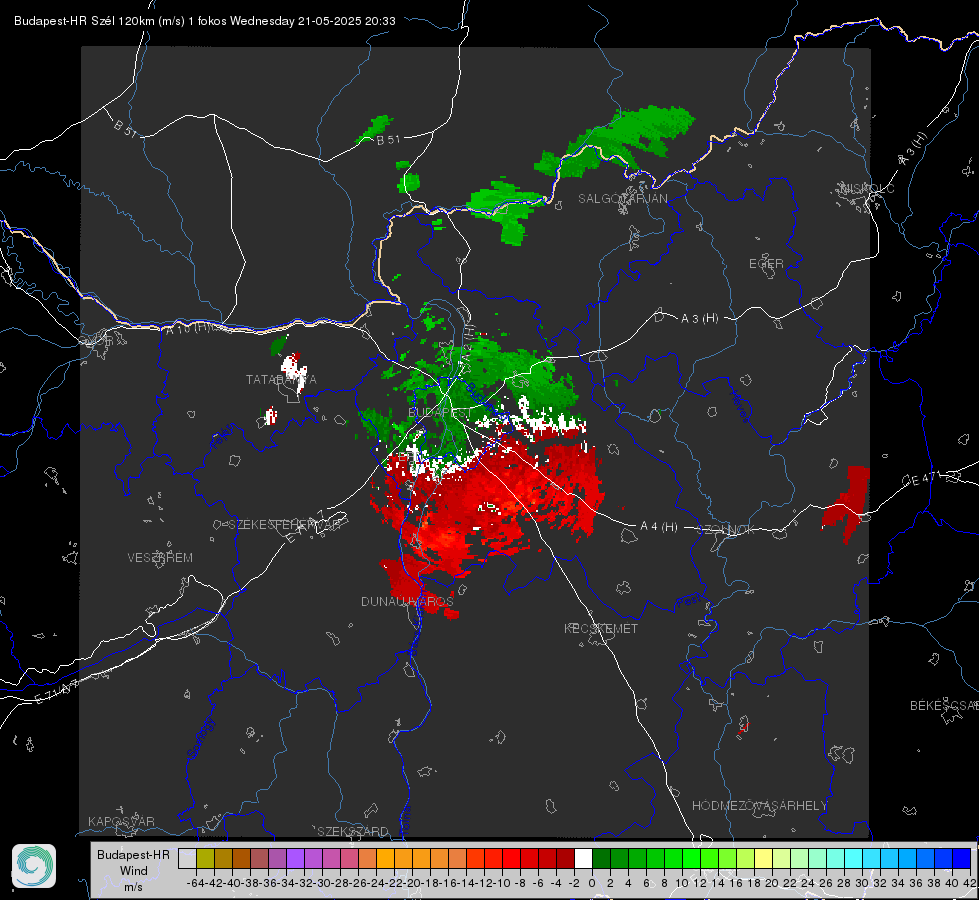Click the VESZPRÉM city label
This screenshot has height=900, width=979.
pos(160,557)
